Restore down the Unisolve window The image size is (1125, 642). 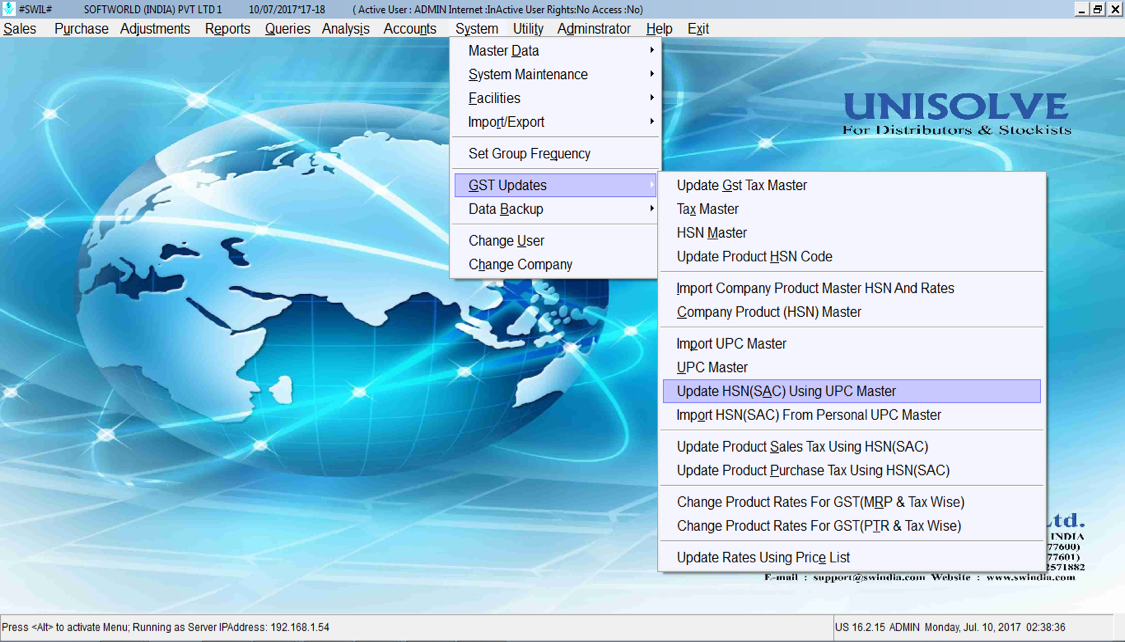pyautogui.click(x=1098, y=9)
